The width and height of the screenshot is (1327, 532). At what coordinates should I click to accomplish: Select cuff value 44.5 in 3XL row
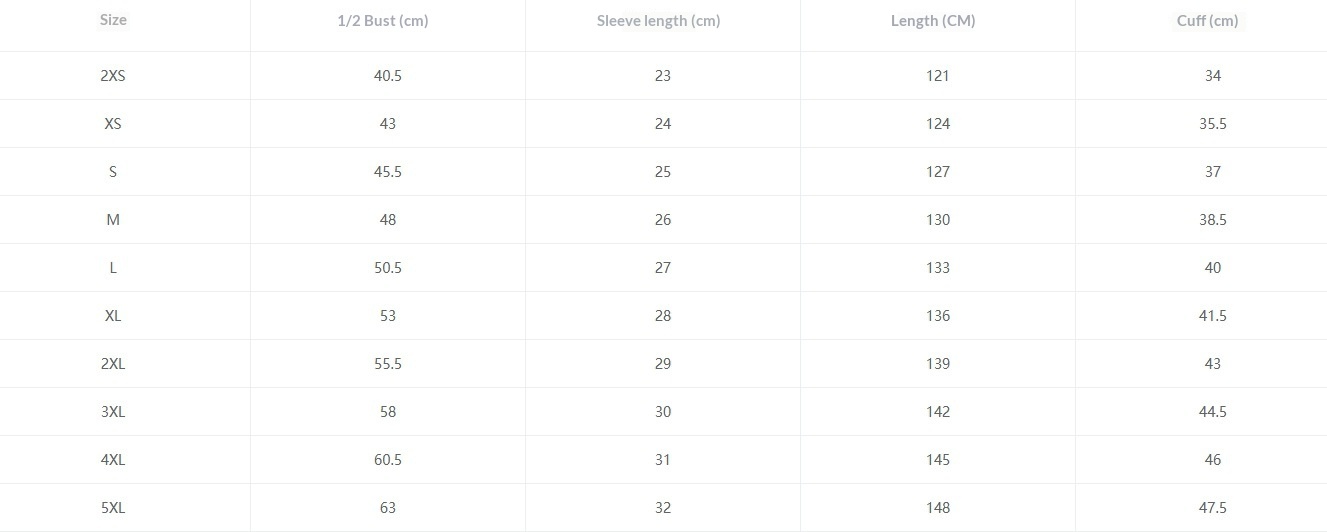1213,412
